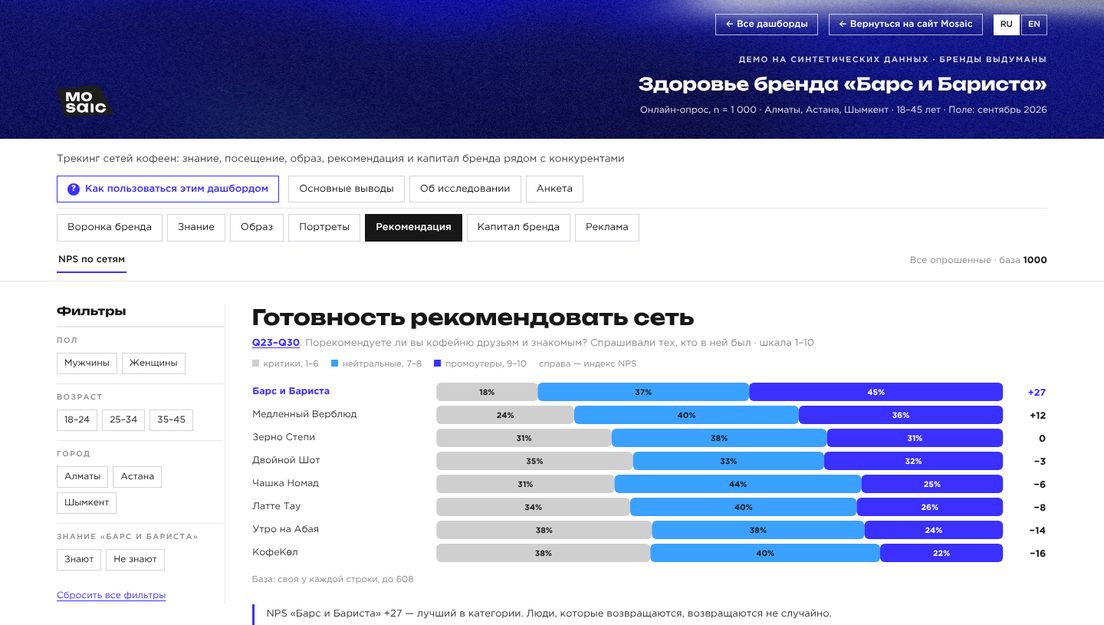Click the dark blue promoters legend swatch

(x=437, y=364)
